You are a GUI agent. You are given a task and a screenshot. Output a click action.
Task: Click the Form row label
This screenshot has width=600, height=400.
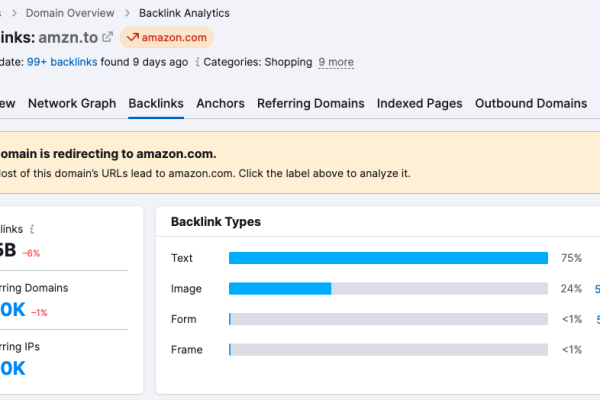click(x=184, y=319)
